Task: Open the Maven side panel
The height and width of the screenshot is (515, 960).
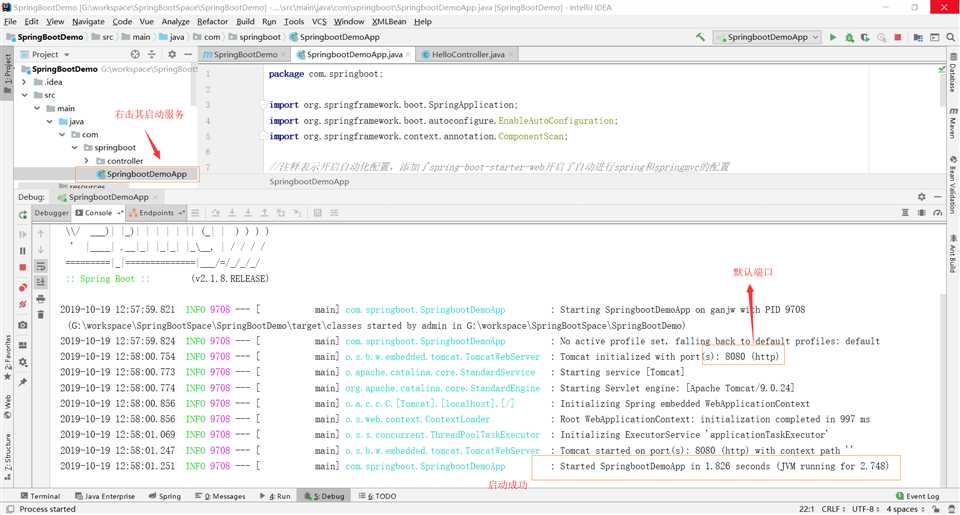Action: click(x=953, y=123)
